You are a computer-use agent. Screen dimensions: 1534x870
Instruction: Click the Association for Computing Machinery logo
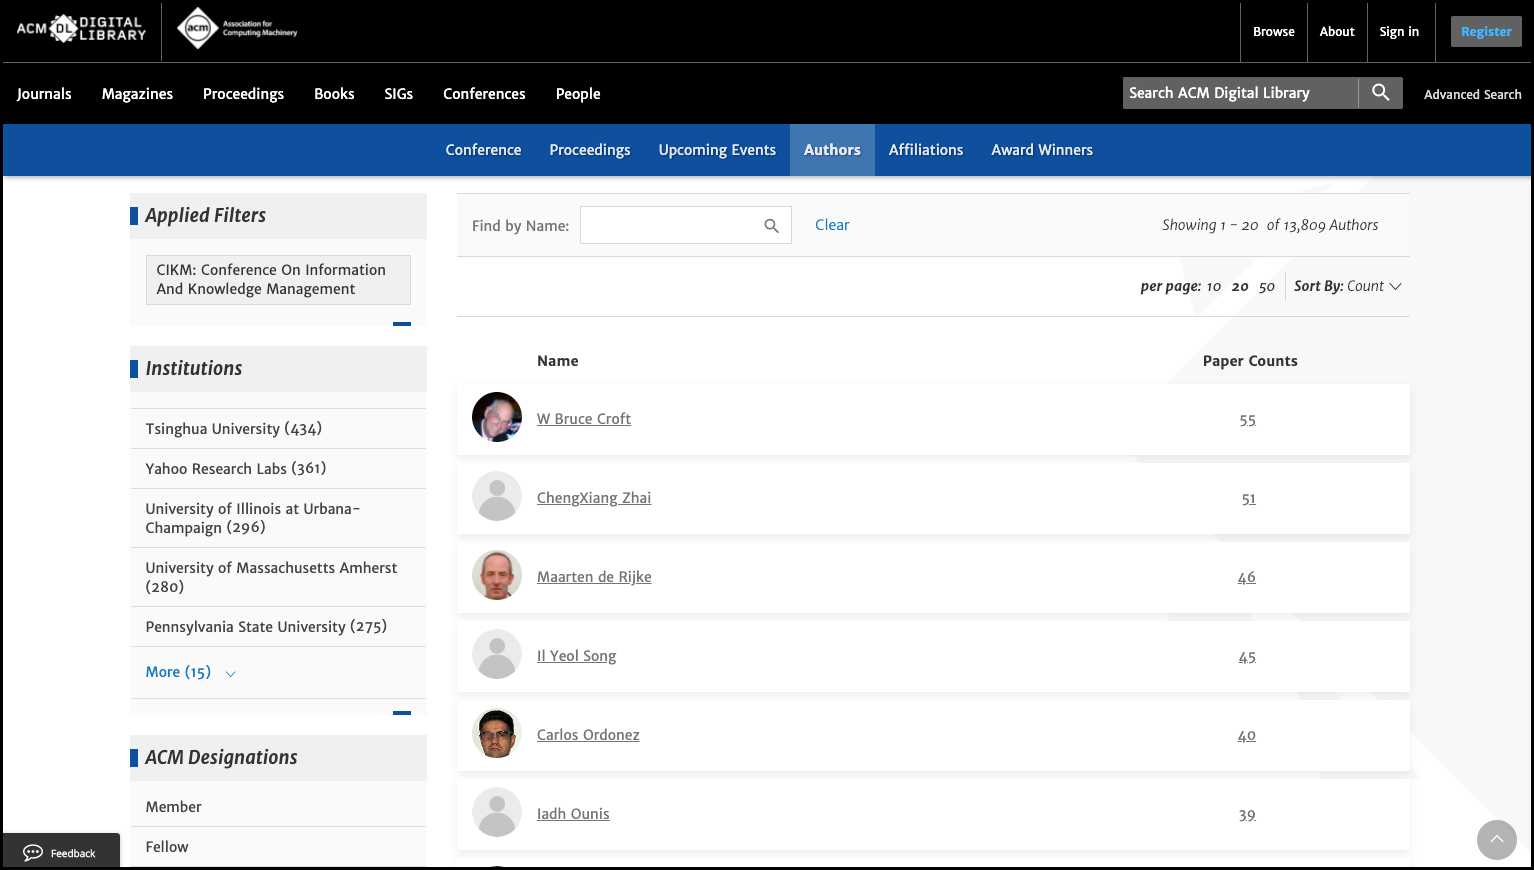point(237,28)
